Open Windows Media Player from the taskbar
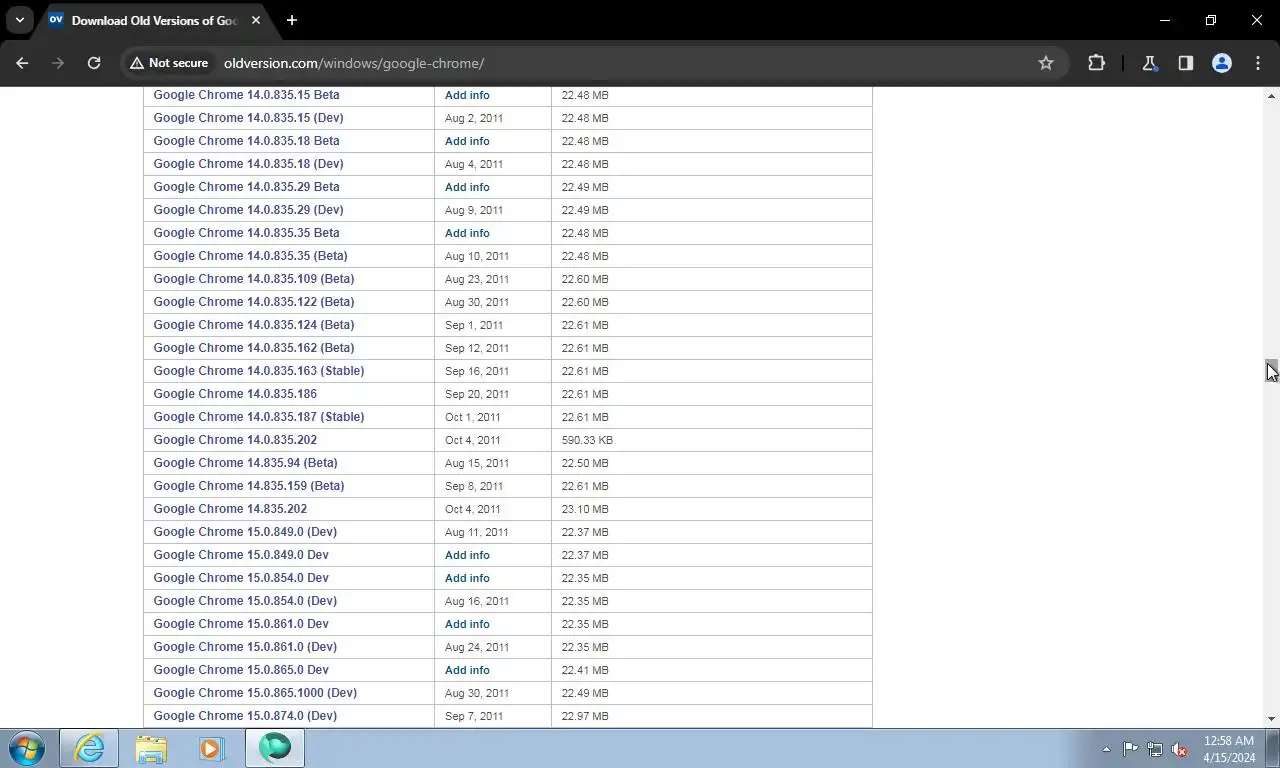Image resolution: width=1280 pixels, height=768 pixels. point(211,748)
